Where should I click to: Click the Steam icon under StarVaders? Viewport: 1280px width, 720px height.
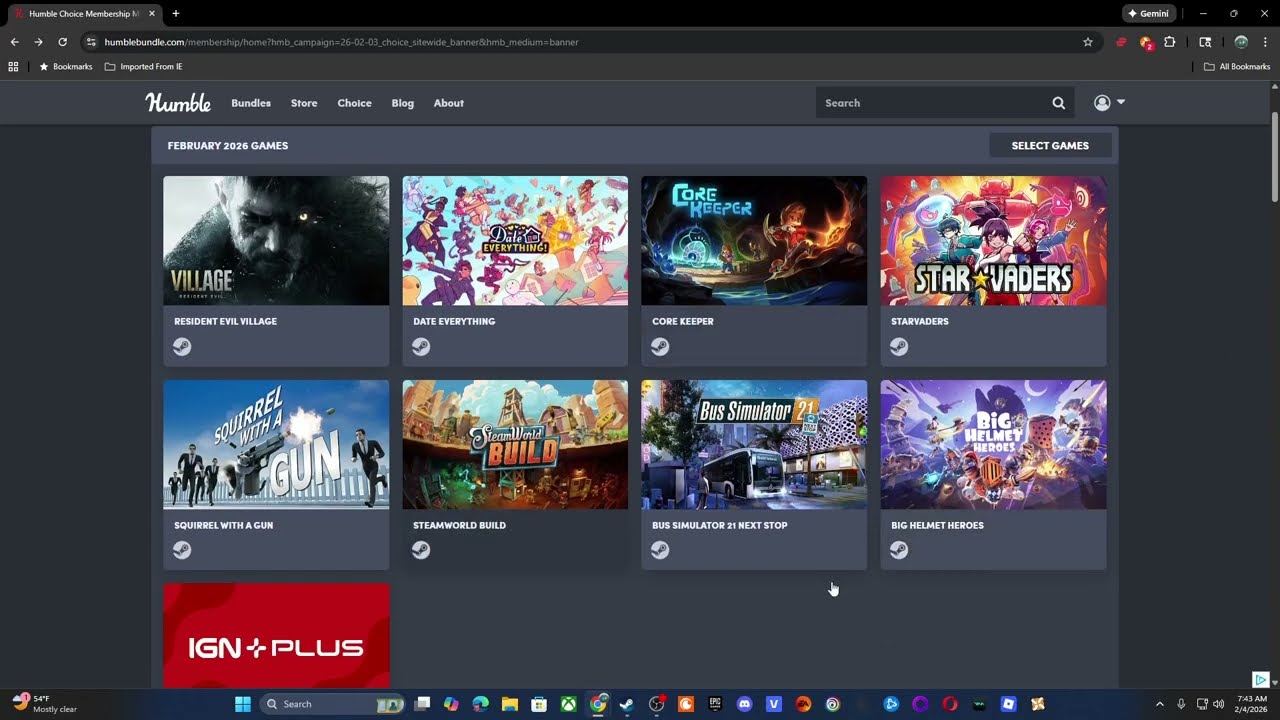[x=899, y=347]
